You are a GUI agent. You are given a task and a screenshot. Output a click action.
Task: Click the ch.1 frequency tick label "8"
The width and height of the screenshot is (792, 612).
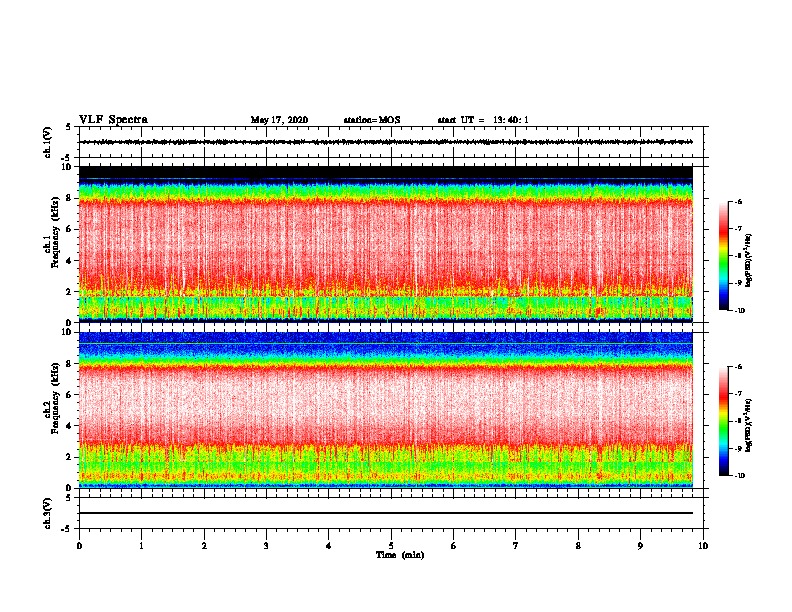(69, 198)
